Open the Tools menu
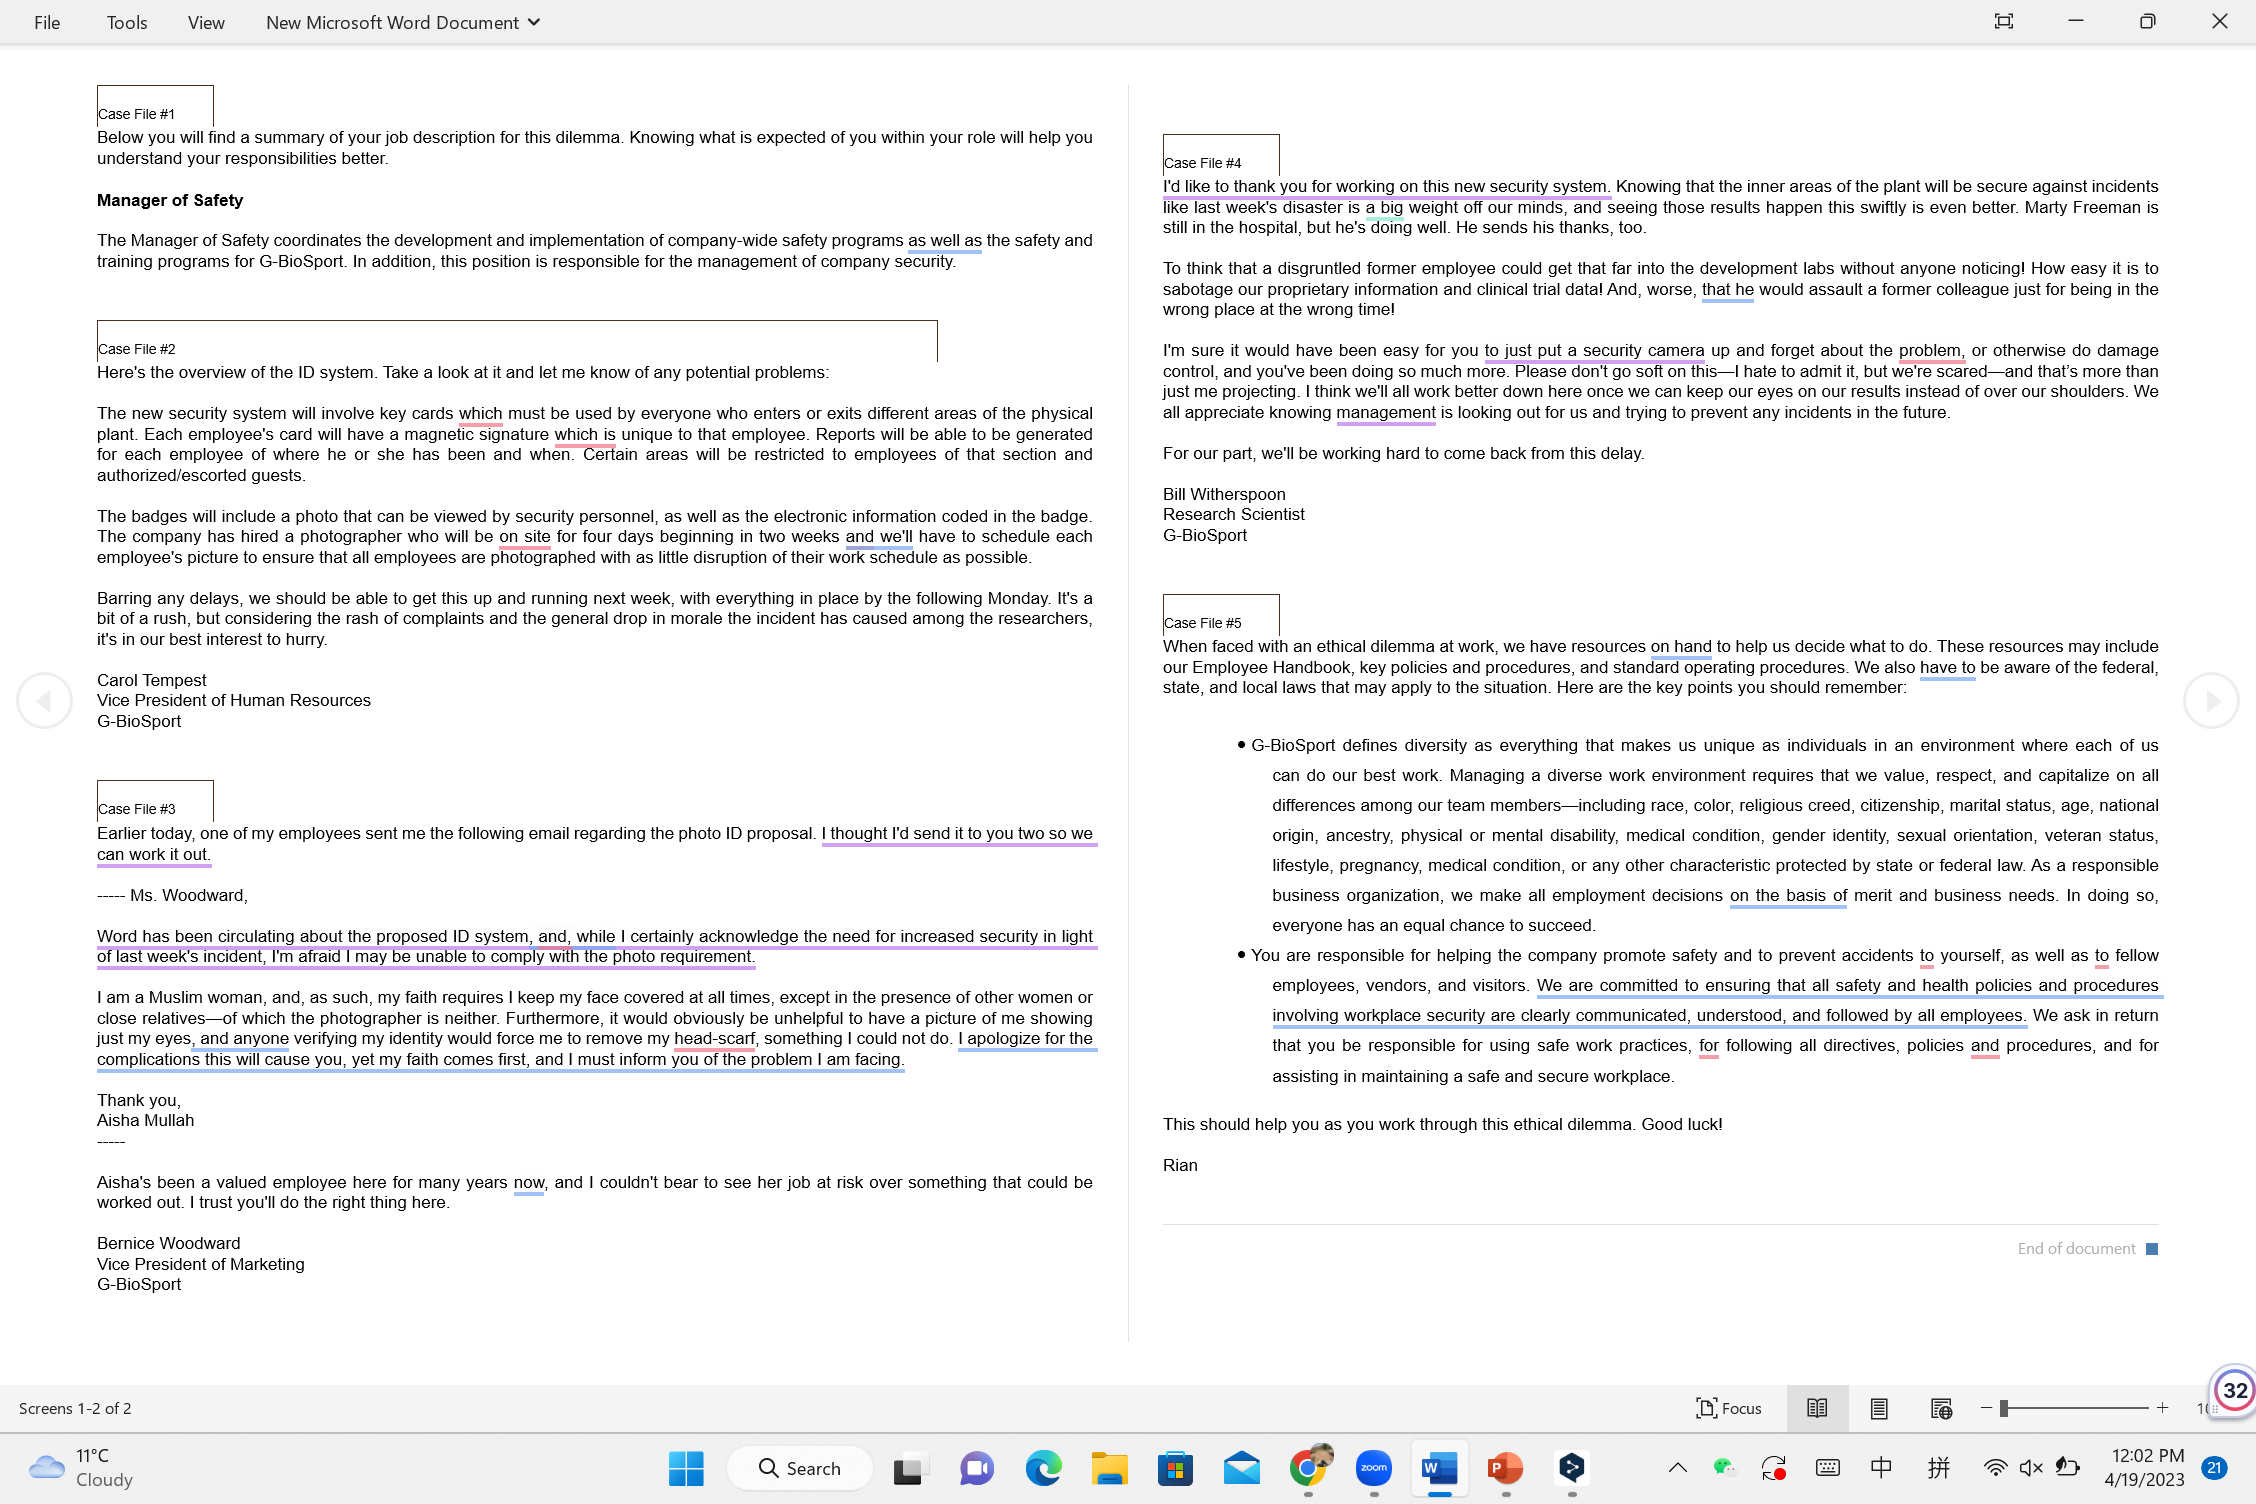The height and width of the screenshot is (1504, 2256). pyautogui.click(x=127, y=22)
